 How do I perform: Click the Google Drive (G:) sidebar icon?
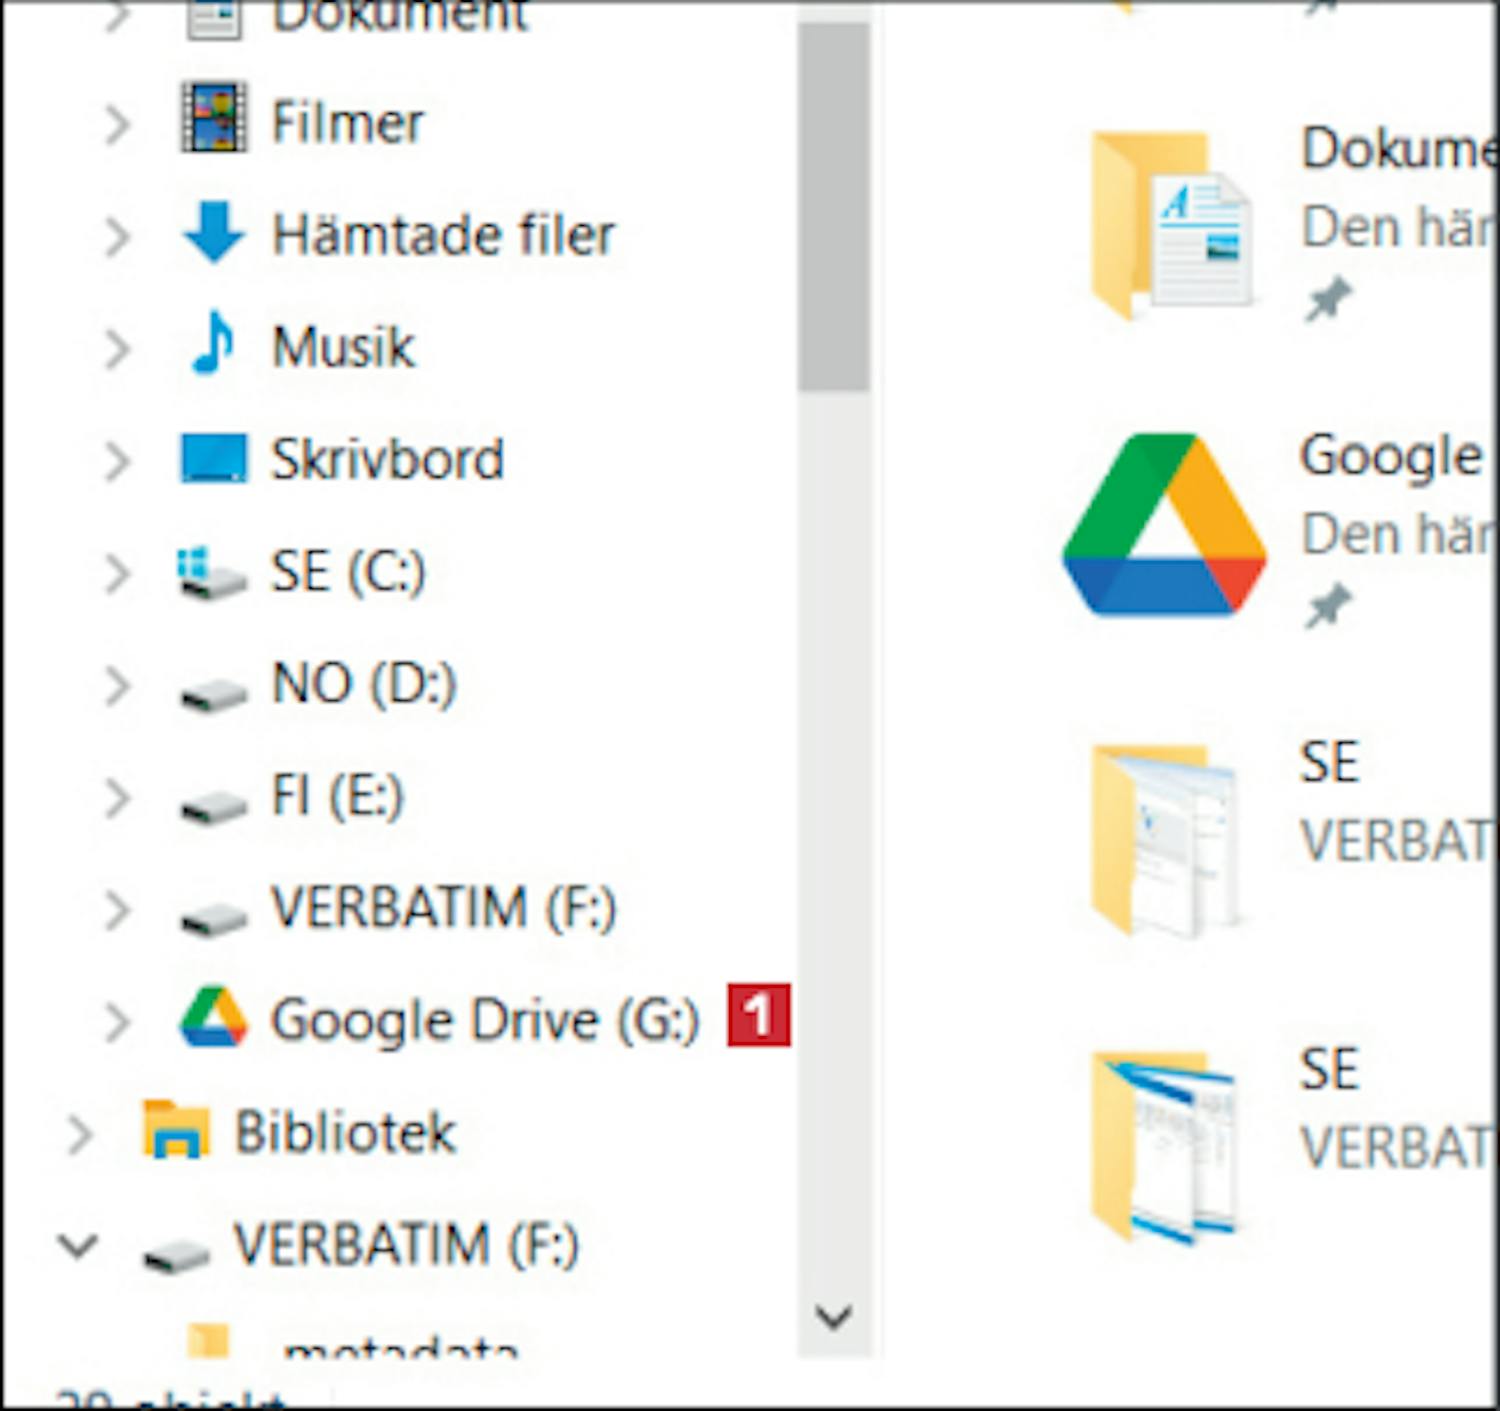point(213,1018)
